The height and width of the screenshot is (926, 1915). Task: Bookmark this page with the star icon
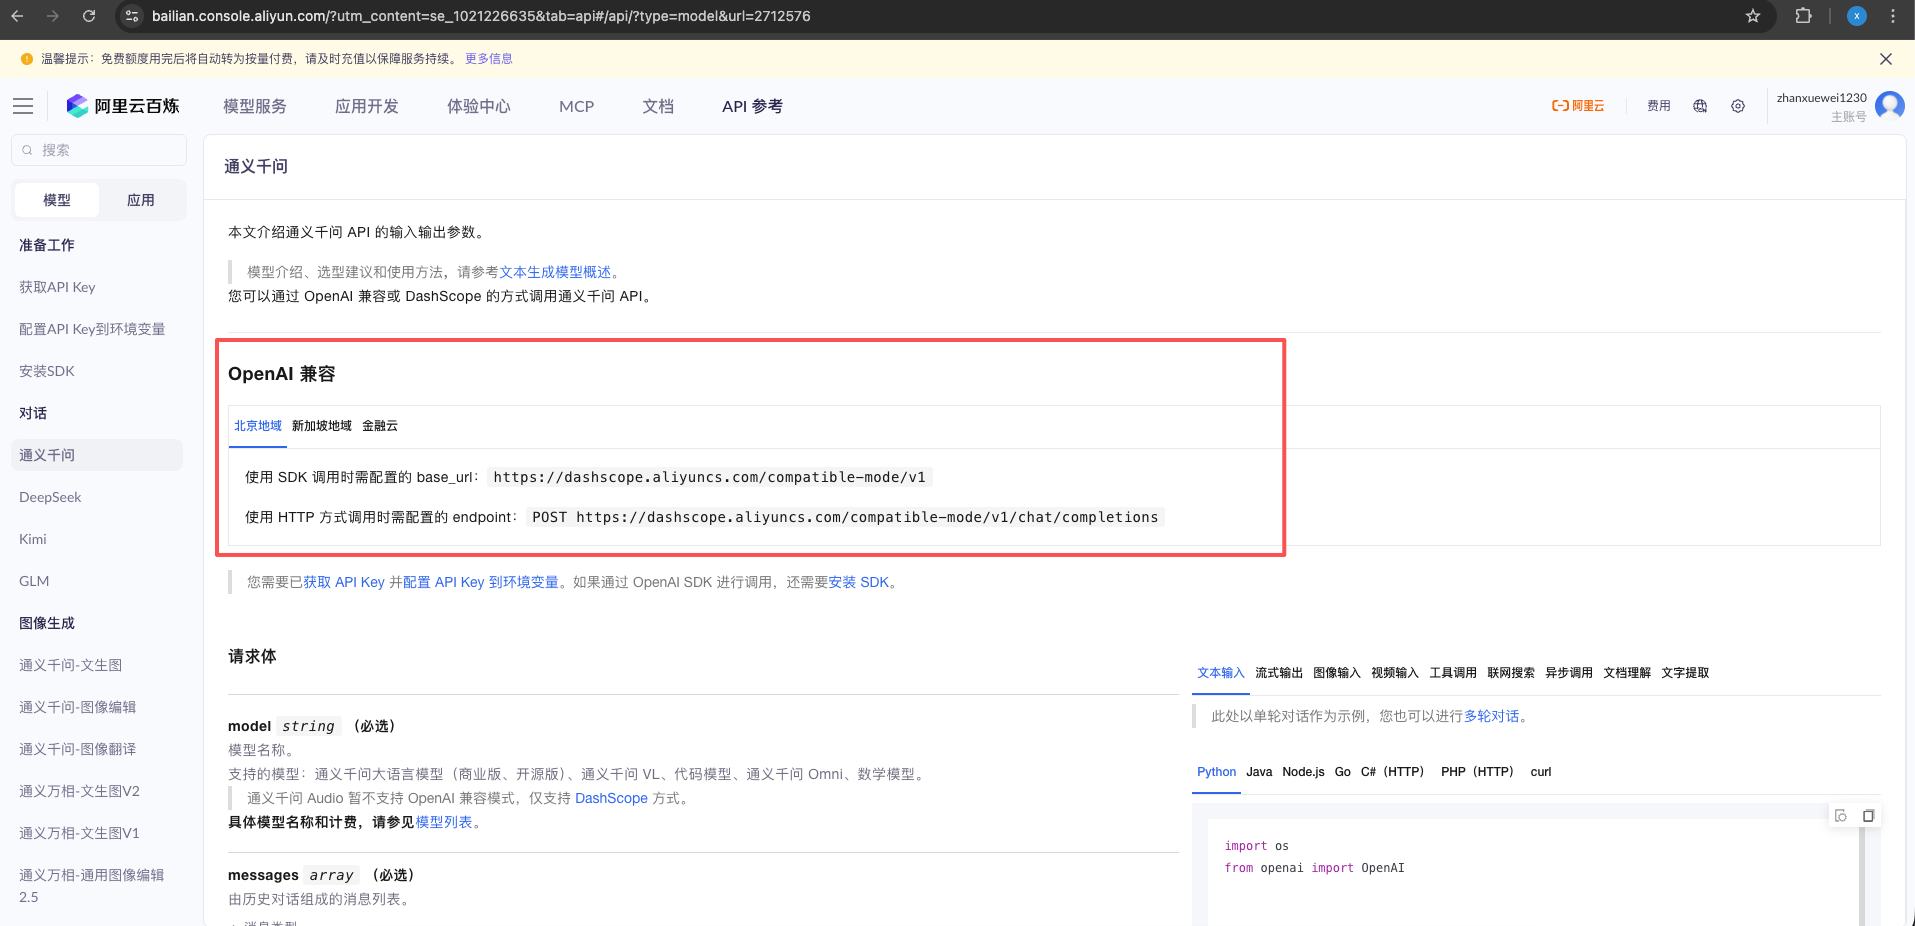[1753, 16]
